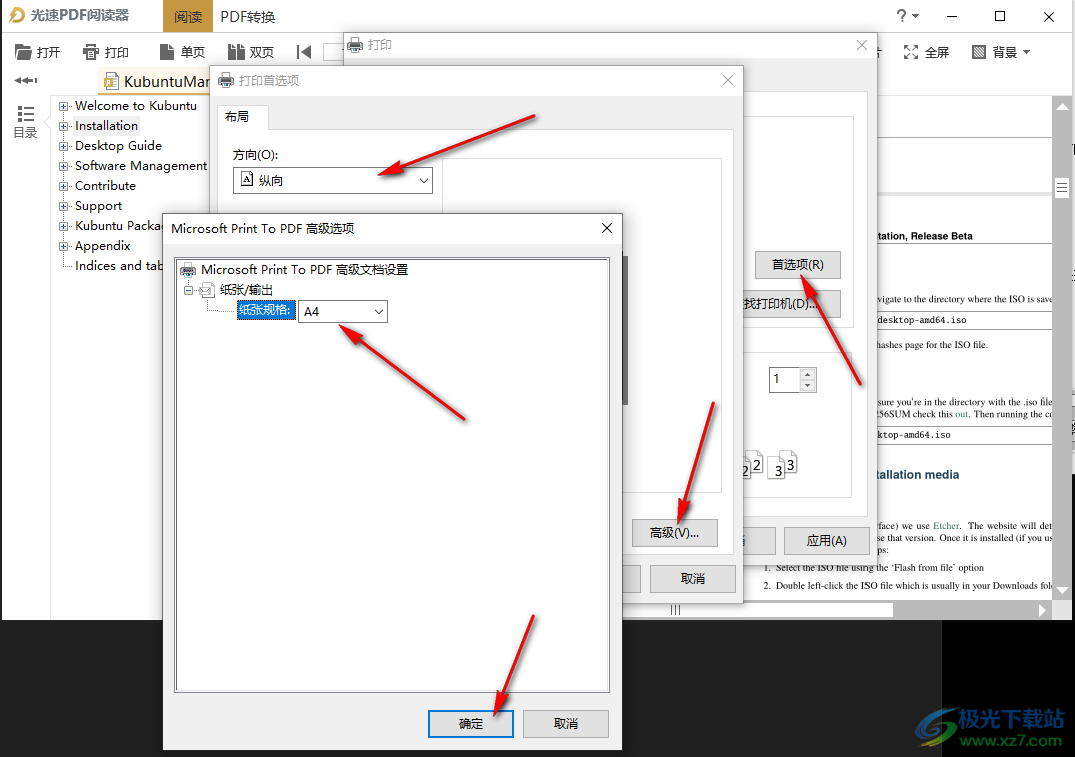Click the 高级(V)... button
This screenshot has height=757, width=1075.
[675, 533]
